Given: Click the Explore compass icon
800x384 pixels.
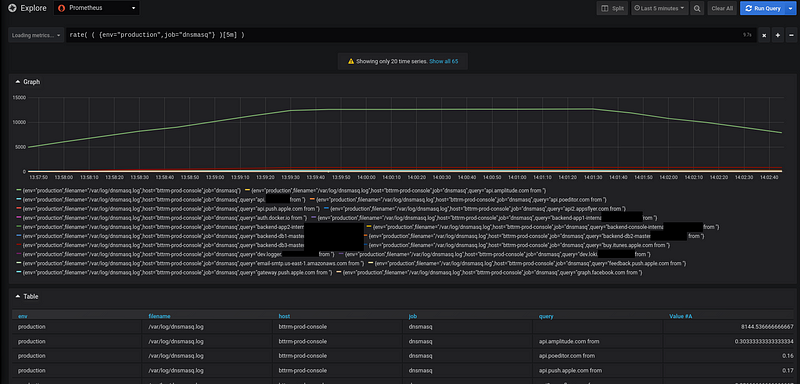Looking at the screenshot, I should point(12,8).
